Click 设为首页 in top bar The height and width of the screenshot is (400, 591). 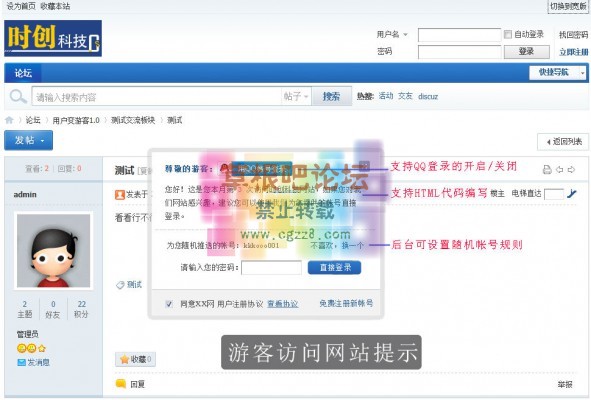[x=21, y=6]
